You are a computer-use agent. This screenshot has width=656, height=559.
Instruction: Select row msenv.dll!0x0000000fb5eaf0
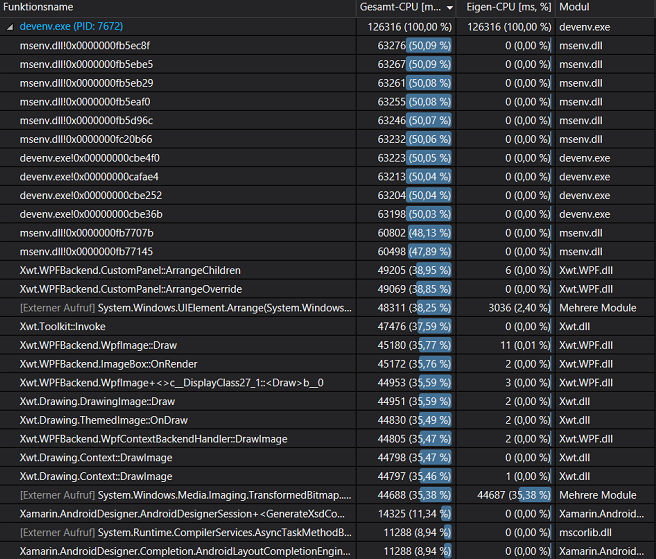(328, 102)
